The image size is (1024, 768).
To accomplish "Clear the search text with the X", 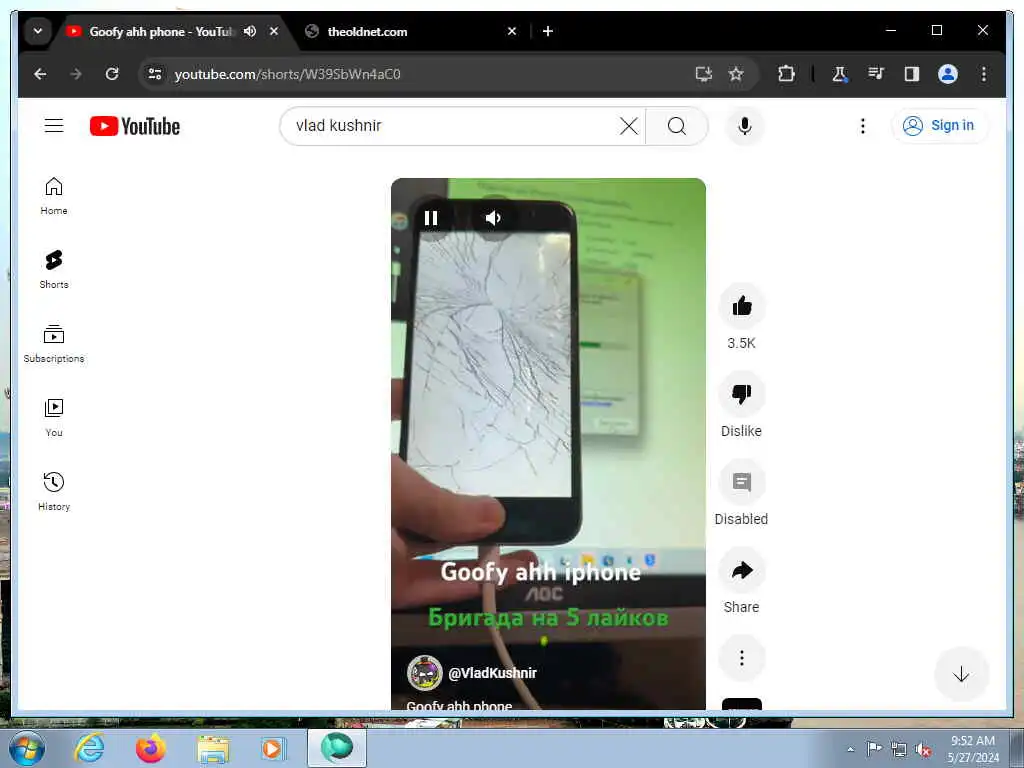I will point(628,126).
